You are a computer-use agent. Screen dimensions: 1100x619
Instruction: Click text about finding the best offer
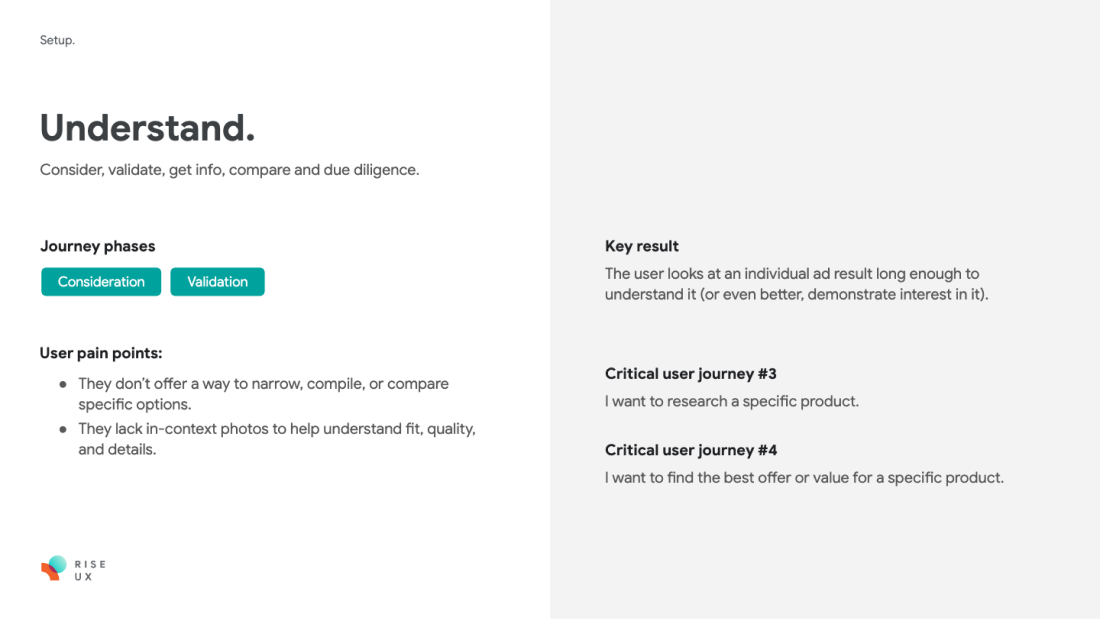[804, 478]
